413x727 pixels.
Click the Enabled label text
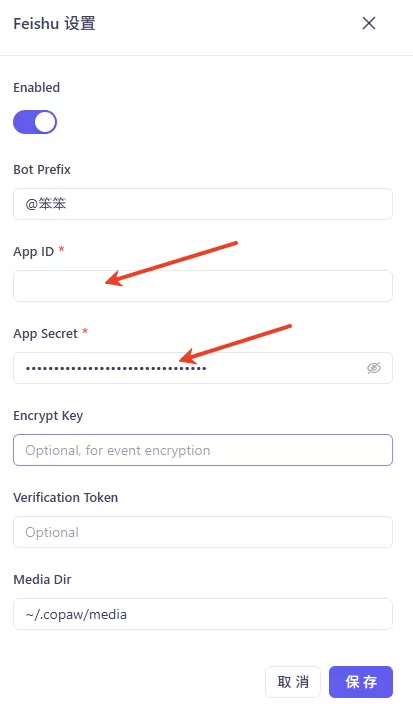(x=37, y=88)
